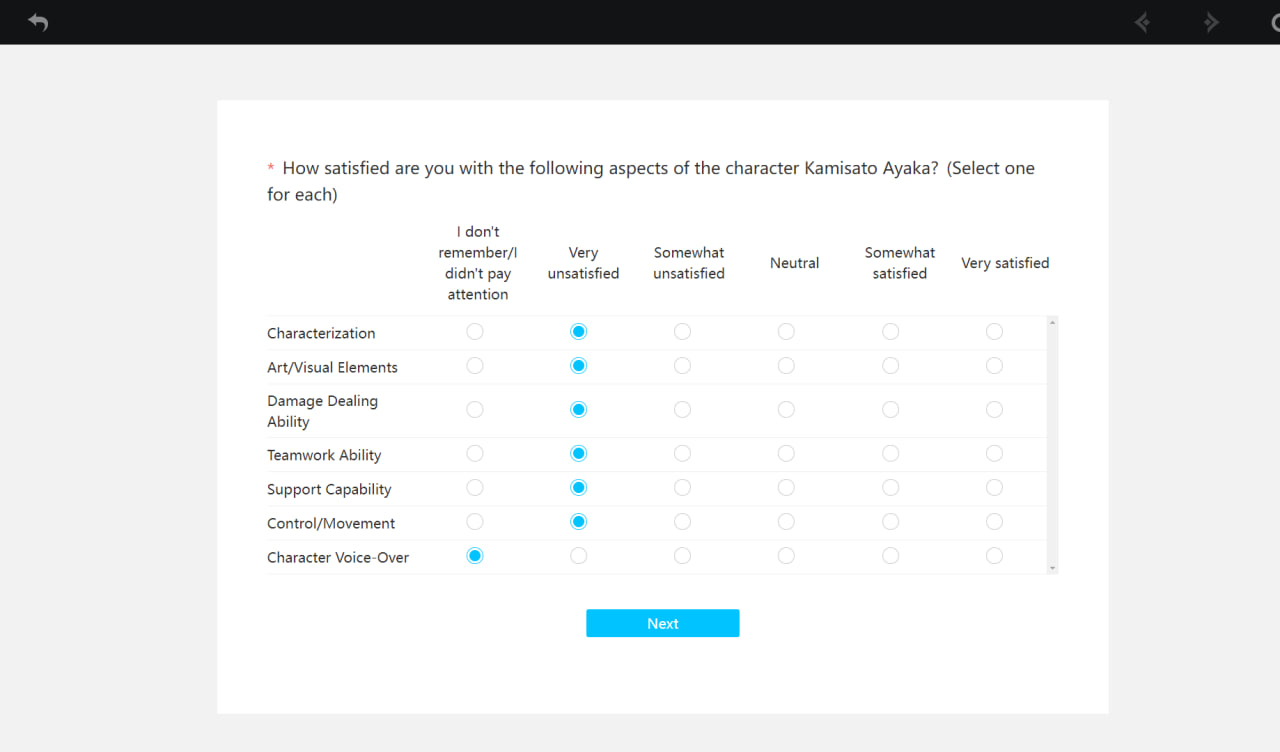Select Very unsatisfied for Damage Dealing Ability
The image size is (1280, 752).
point(579,410)
